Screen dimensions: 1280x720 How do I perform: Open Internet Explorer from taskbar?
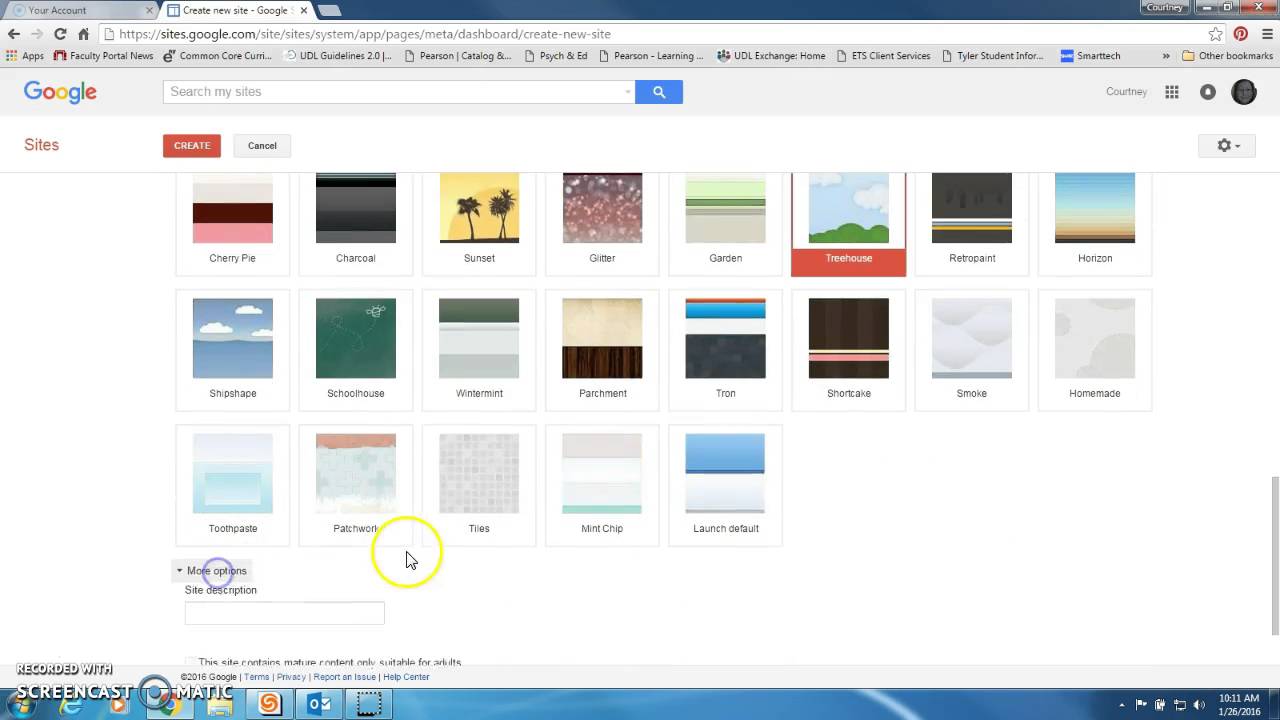pos(71,704)
